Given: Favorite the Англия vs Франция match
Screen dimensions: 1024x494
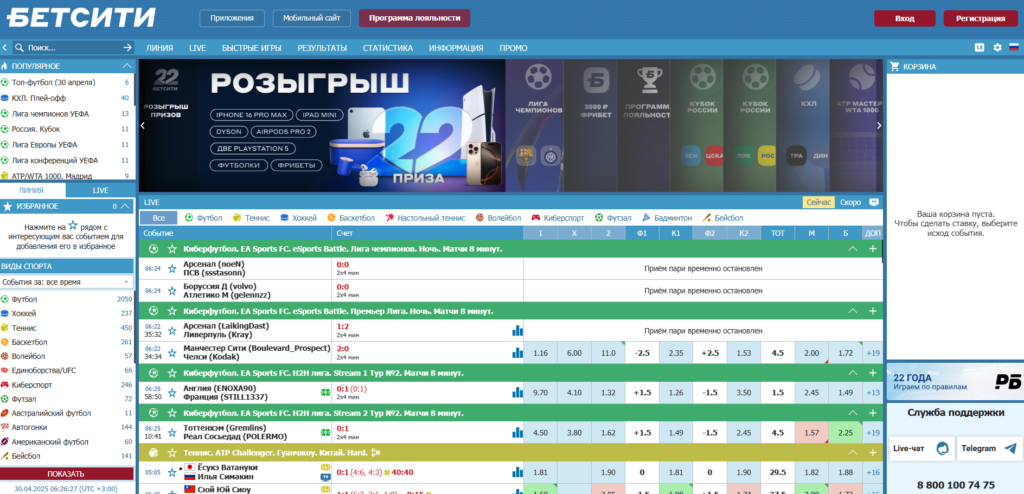Looking at the screenshot, I should click(172, 393).
